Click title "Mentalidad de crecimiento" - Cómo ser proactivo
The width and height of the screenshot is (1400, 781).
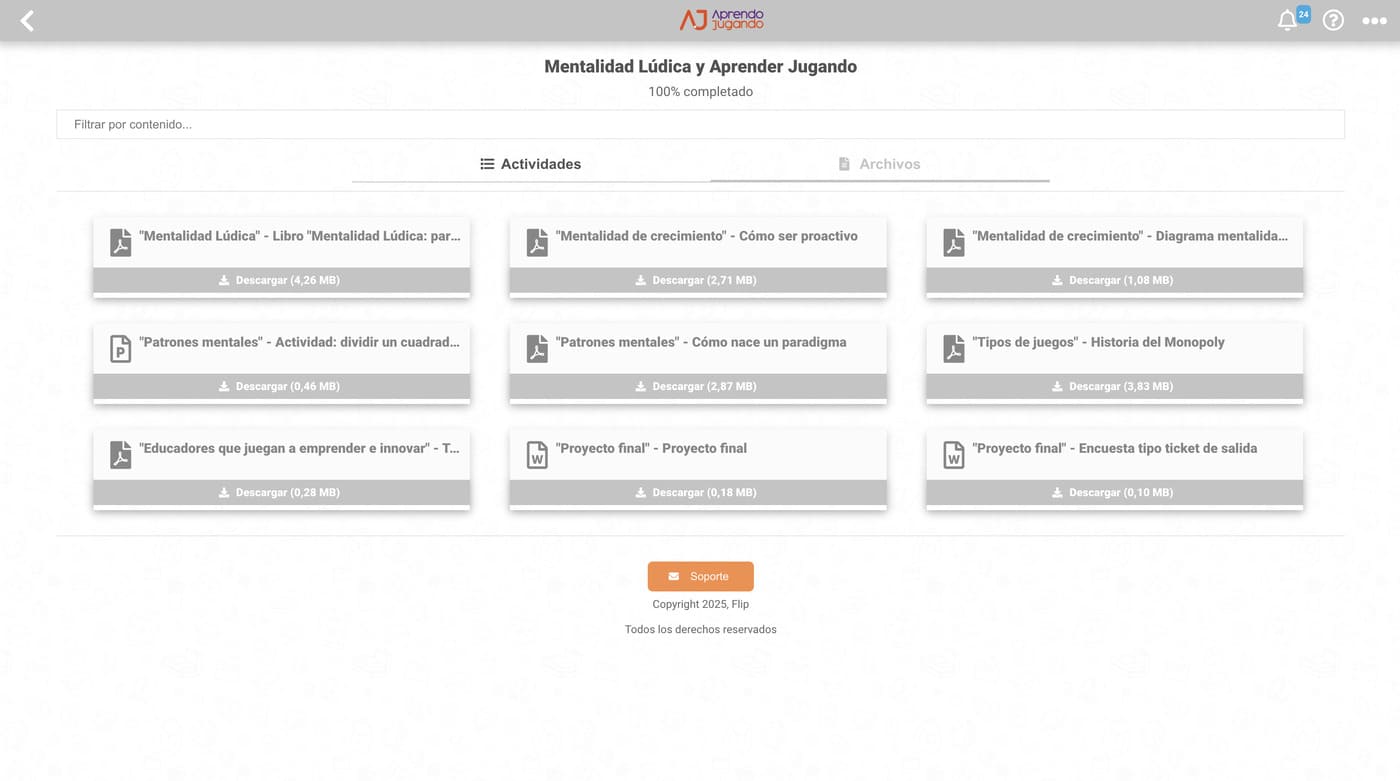[707, 236]
